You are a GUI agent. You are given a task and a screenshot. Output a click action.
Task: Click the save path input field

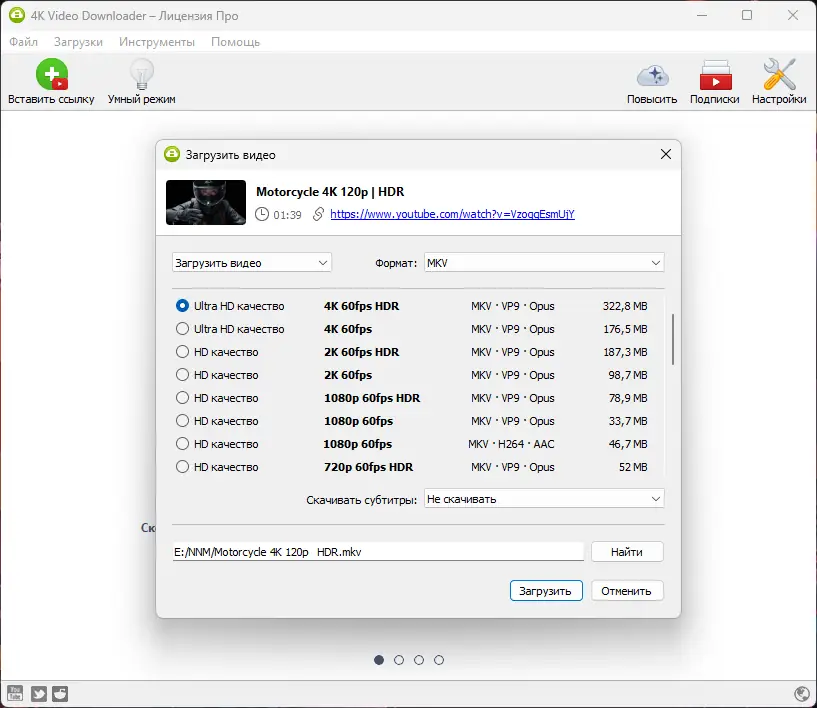click(x=378, y=552)
